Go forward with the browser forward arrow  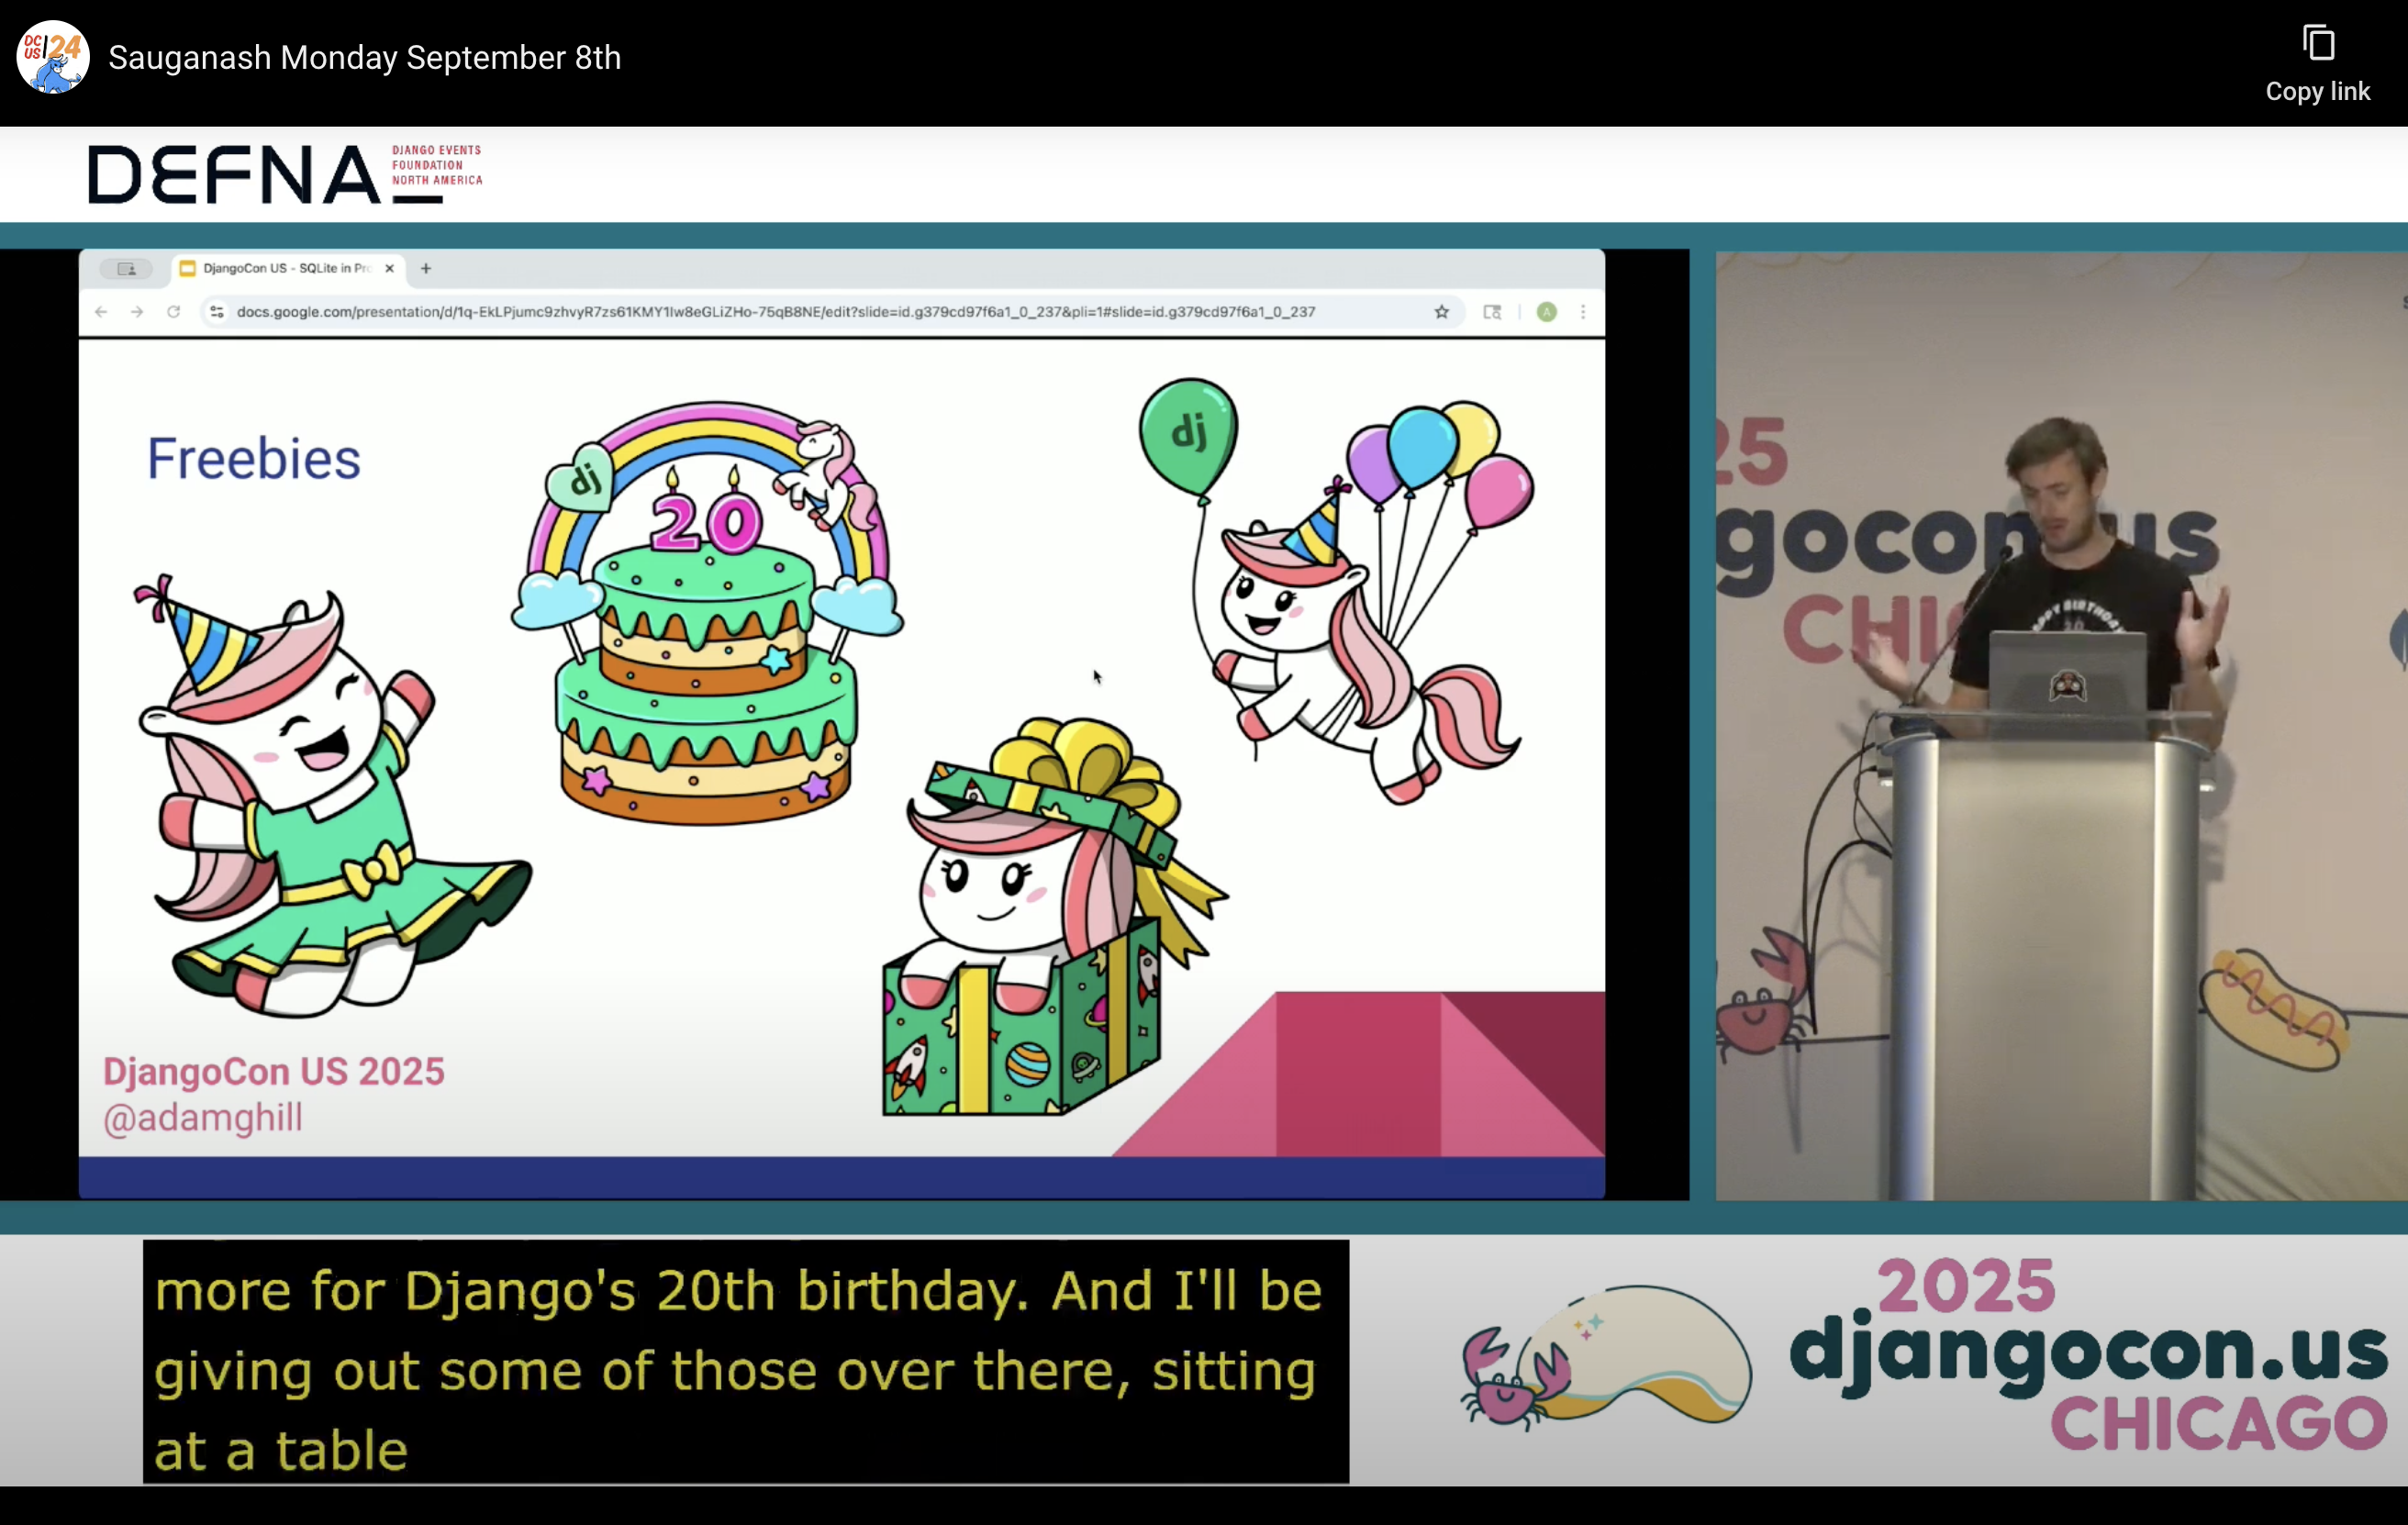coord(137,312)
